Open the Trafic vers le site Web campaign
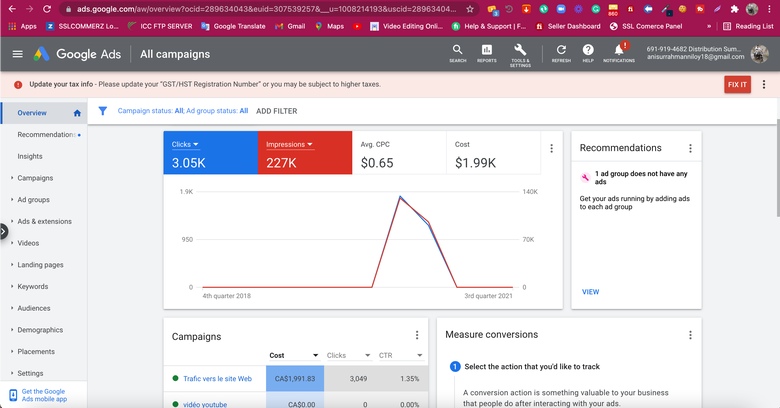 (x=217, y=379)
